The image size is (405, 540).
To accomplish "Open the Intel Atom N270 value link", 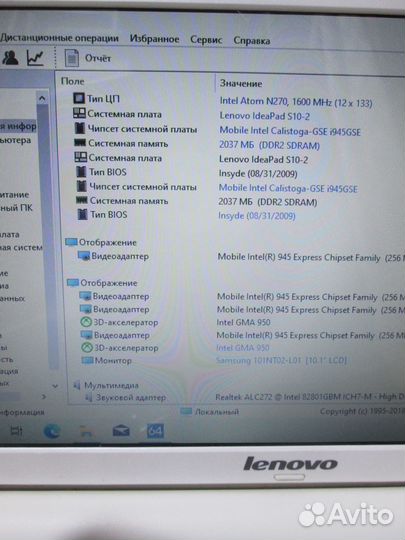I will point(296,102).
